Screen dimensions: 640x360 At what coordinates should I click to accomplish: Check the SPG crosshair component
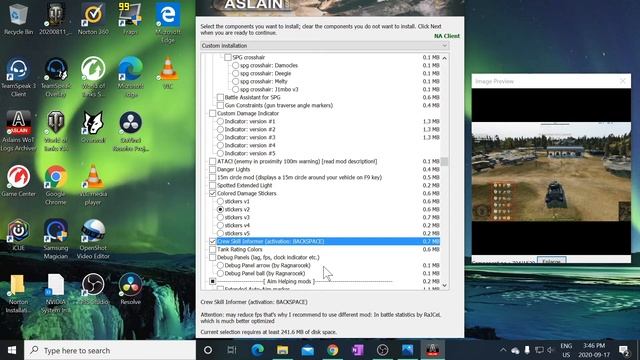[228, 58]
